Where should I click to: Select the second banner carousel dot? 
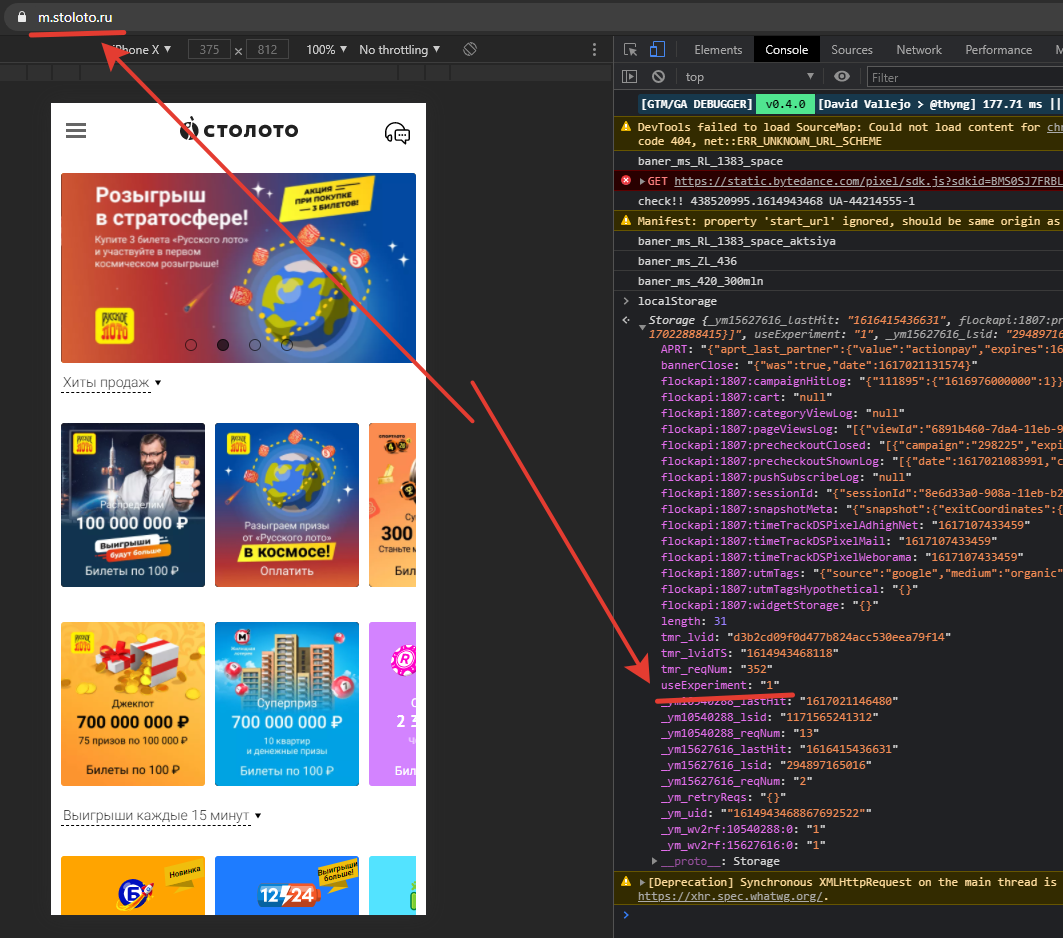[x=223, y=345]
